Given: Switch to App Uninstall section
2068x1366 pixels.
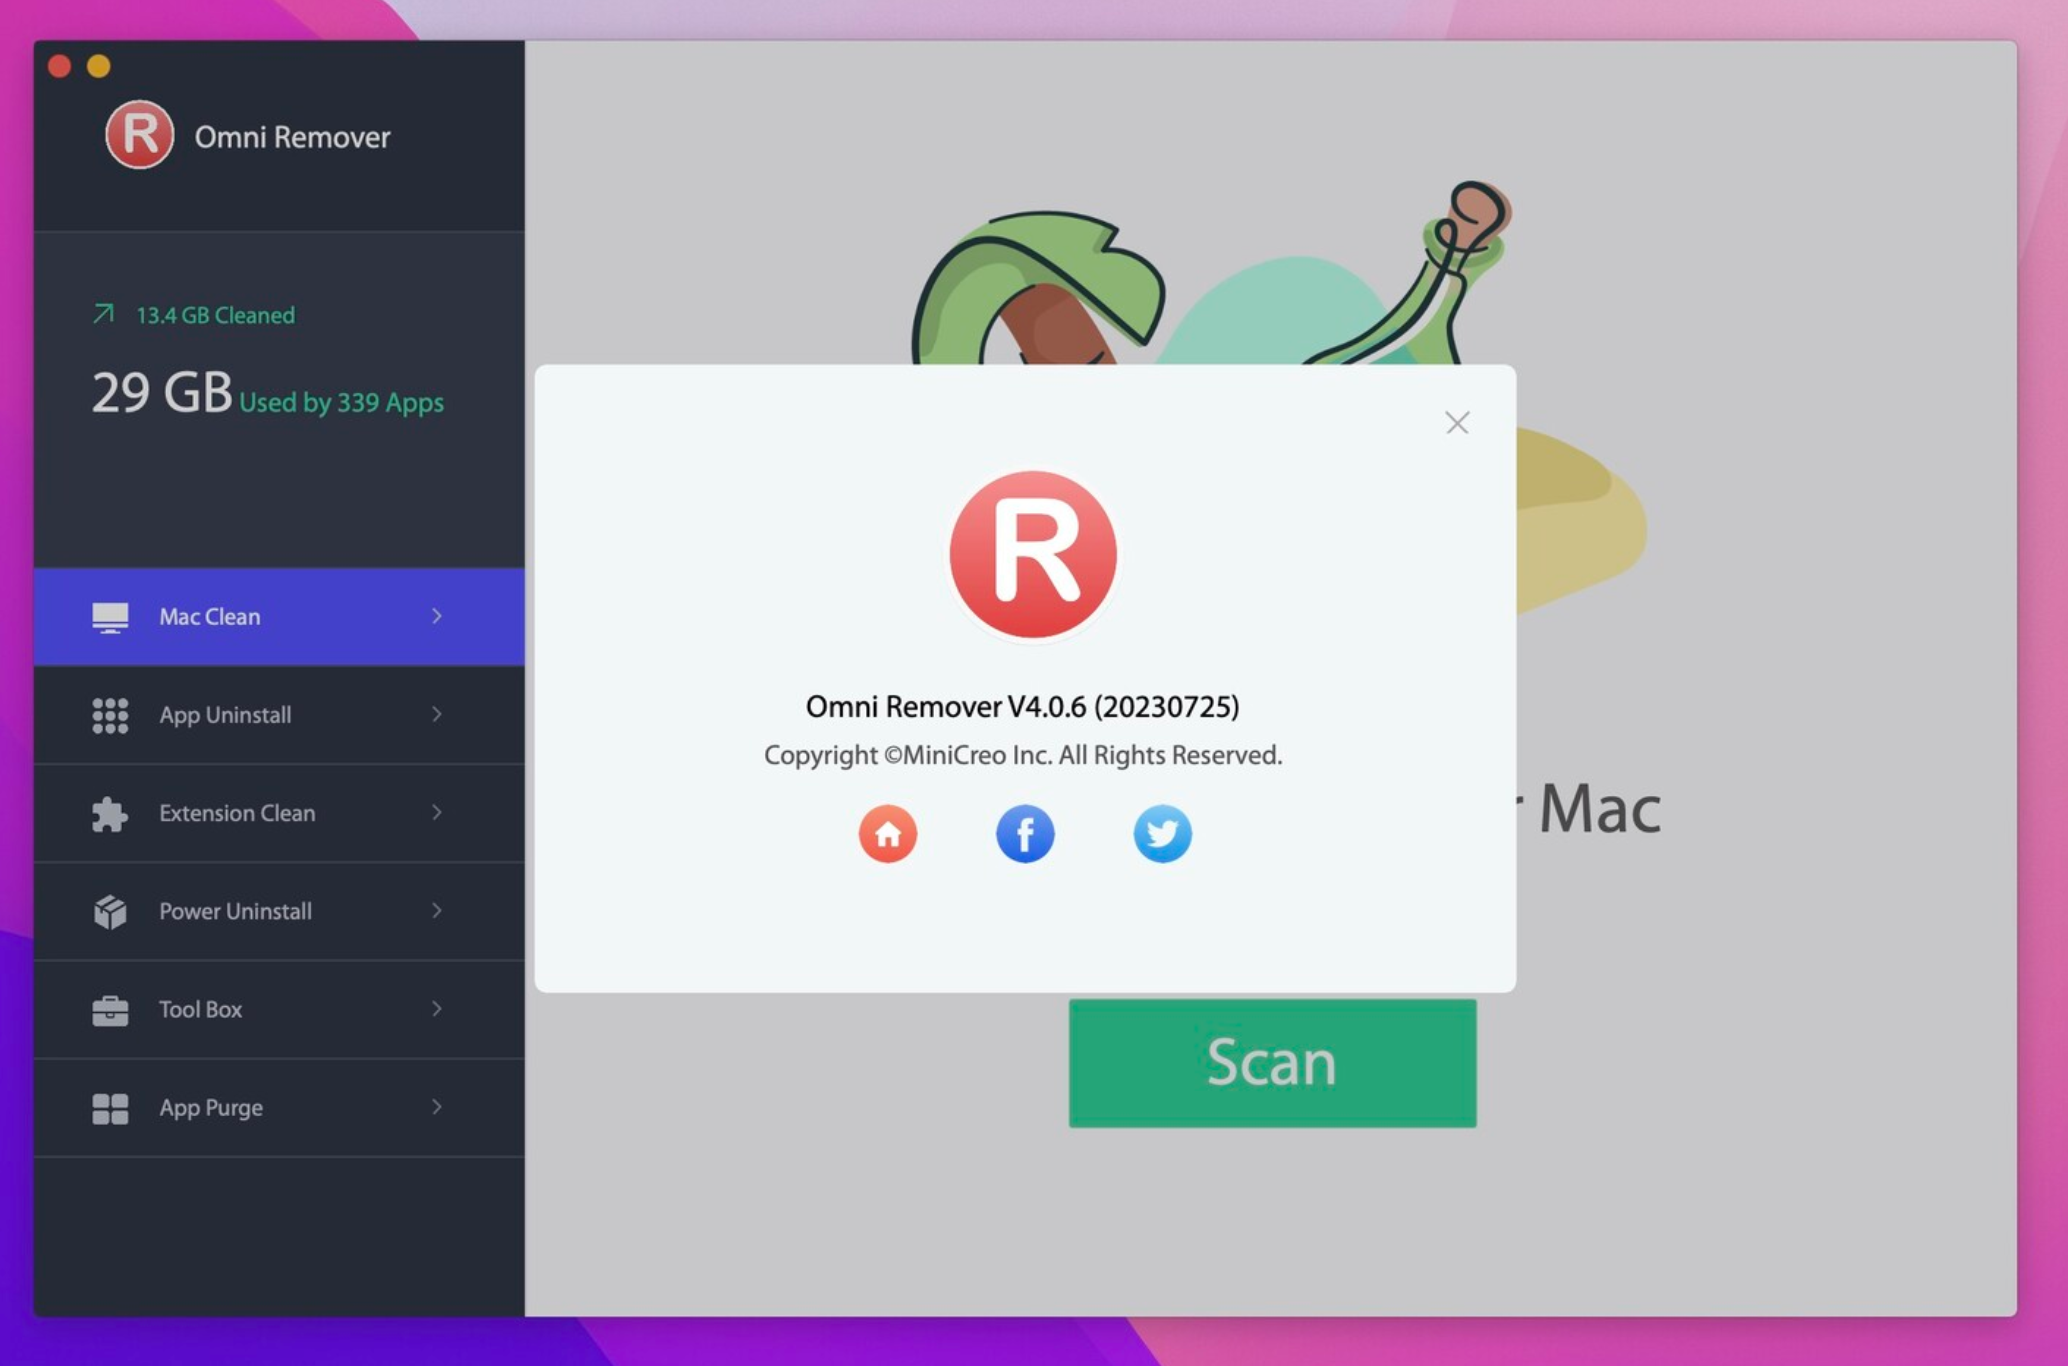Looking at the screenshot, I should pos(279,715).
